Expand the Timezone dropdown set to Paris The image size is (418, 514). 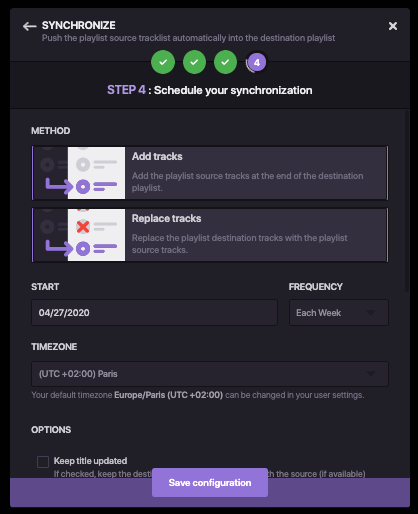tap(210, 374)
